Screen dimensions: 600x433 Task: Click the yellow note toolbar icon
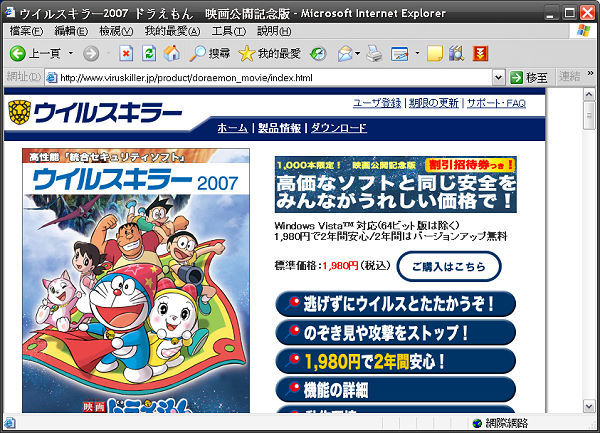point(435,54)
